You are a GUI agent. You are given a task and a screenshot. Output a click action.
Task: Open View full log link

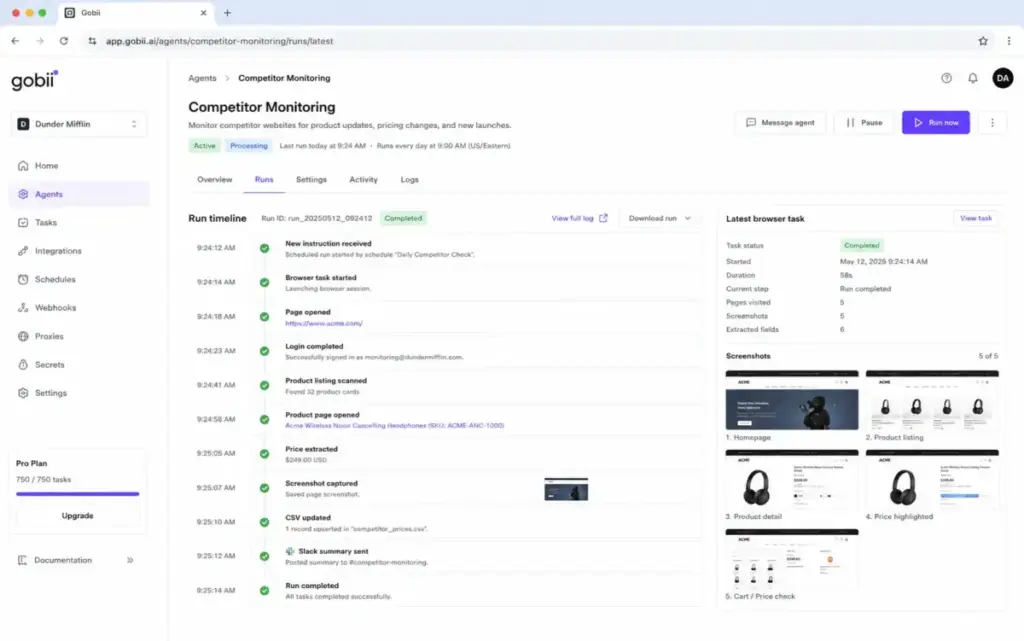click(x=579, y=218)
